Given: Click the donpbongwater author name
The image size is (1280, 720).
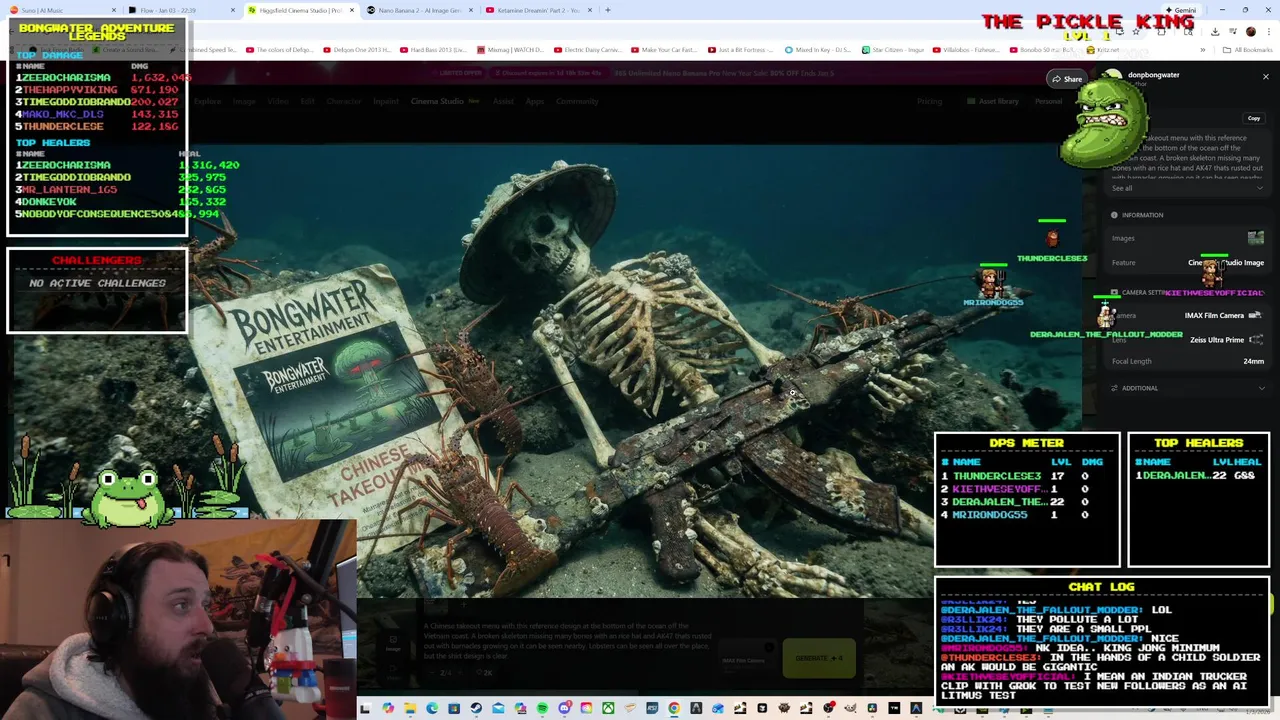Looking at the screenshot, I should (1153, 75).
